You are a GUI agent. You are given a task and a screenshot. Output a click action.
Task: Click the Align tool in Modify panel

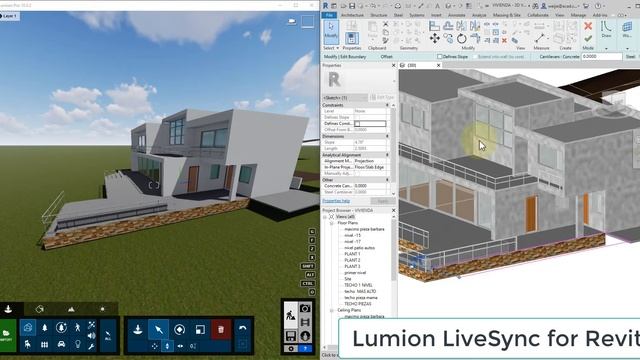(x=434, y=26)
